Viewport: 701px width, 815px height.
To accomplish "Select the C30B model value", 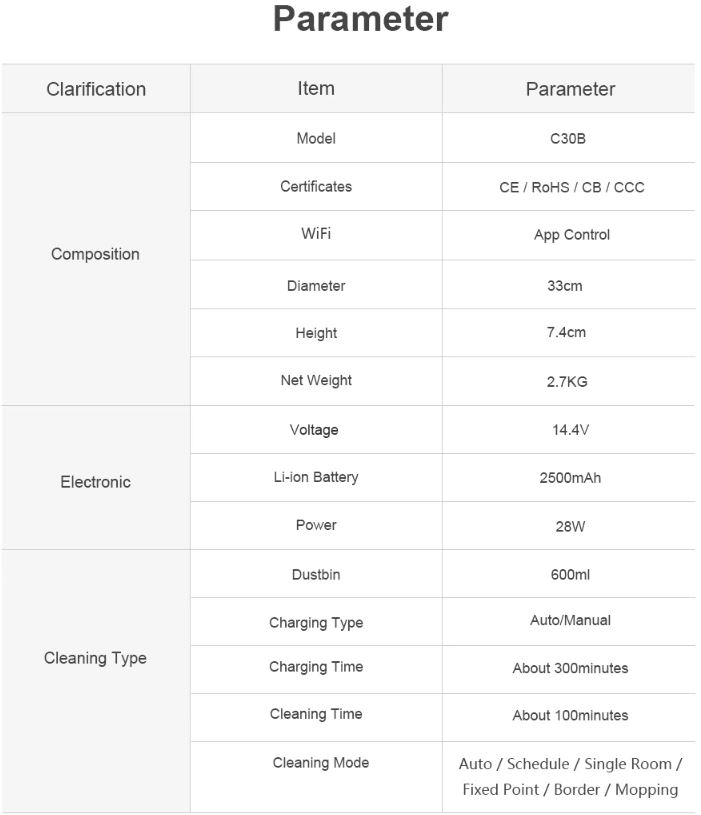I will tap(567, 139).
